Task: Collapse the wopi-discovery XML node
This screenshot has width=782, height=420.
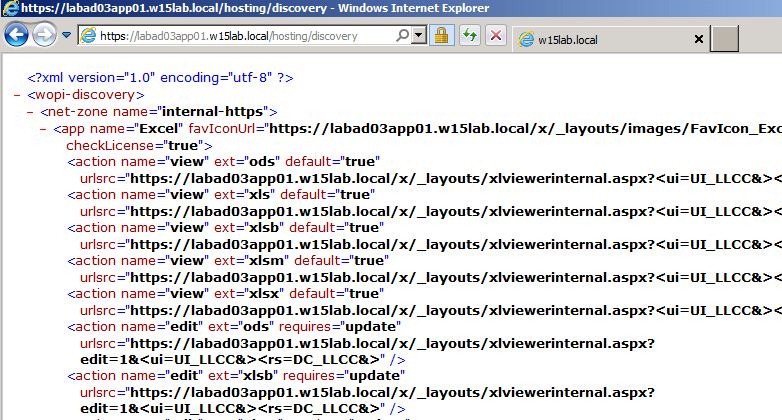Action: (x=17, y=95)
